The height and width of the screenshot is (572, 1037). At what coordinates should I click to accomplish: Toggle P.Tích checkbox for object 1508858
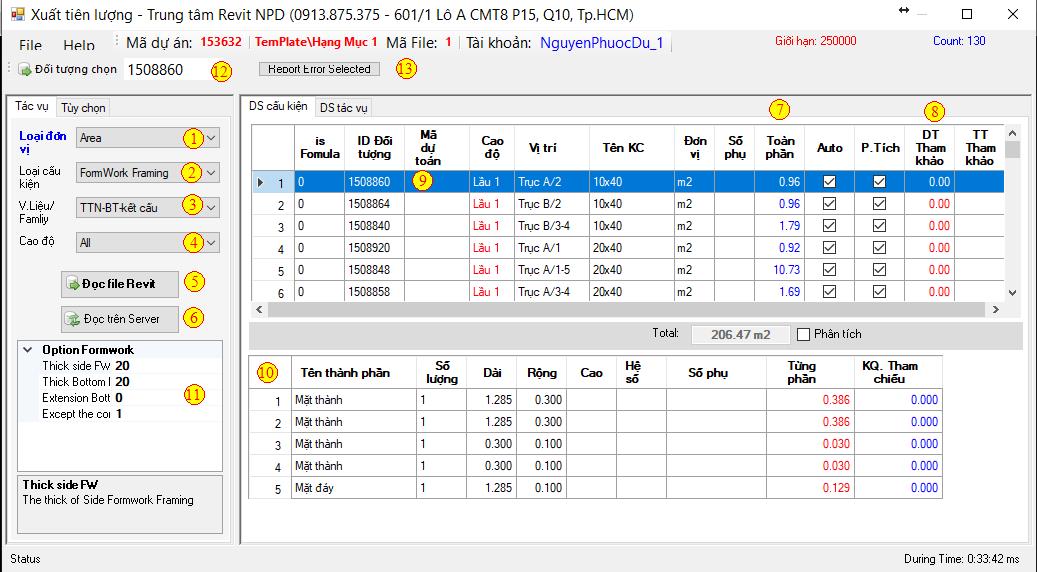click(x=879, y=292)
